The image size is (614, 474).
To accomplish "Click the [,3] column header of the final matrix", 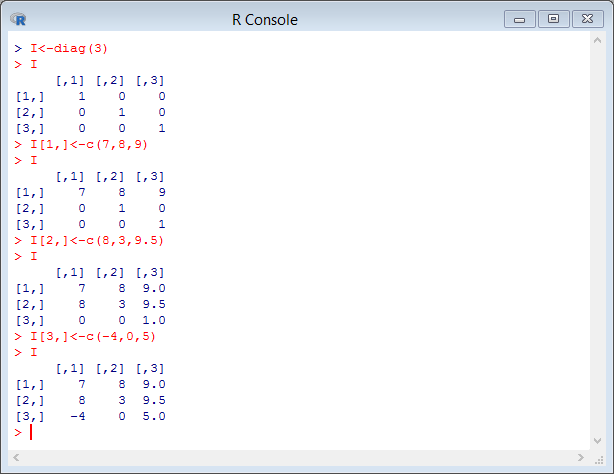I will click(150, 368).
